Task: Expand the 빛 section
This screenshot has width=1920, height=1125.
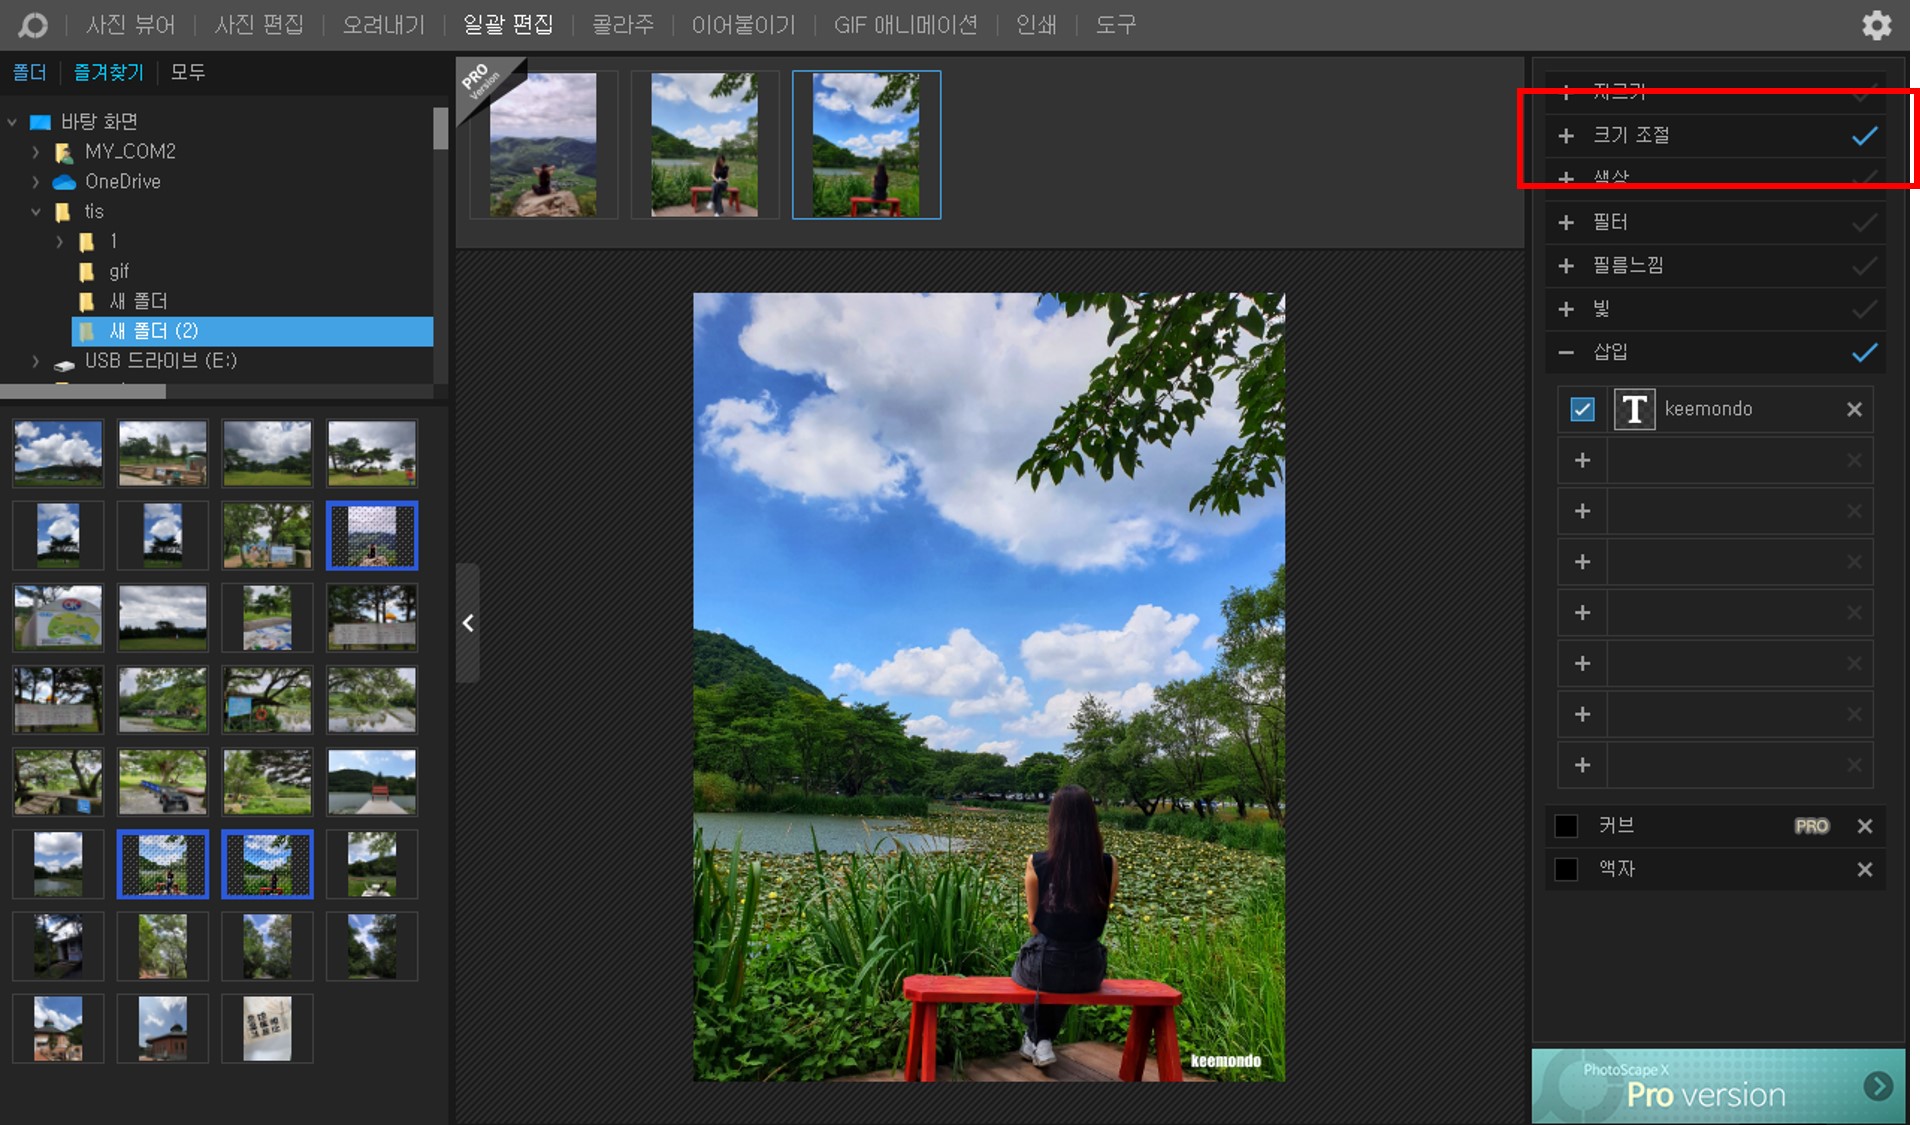Action: click(1566, 310)
